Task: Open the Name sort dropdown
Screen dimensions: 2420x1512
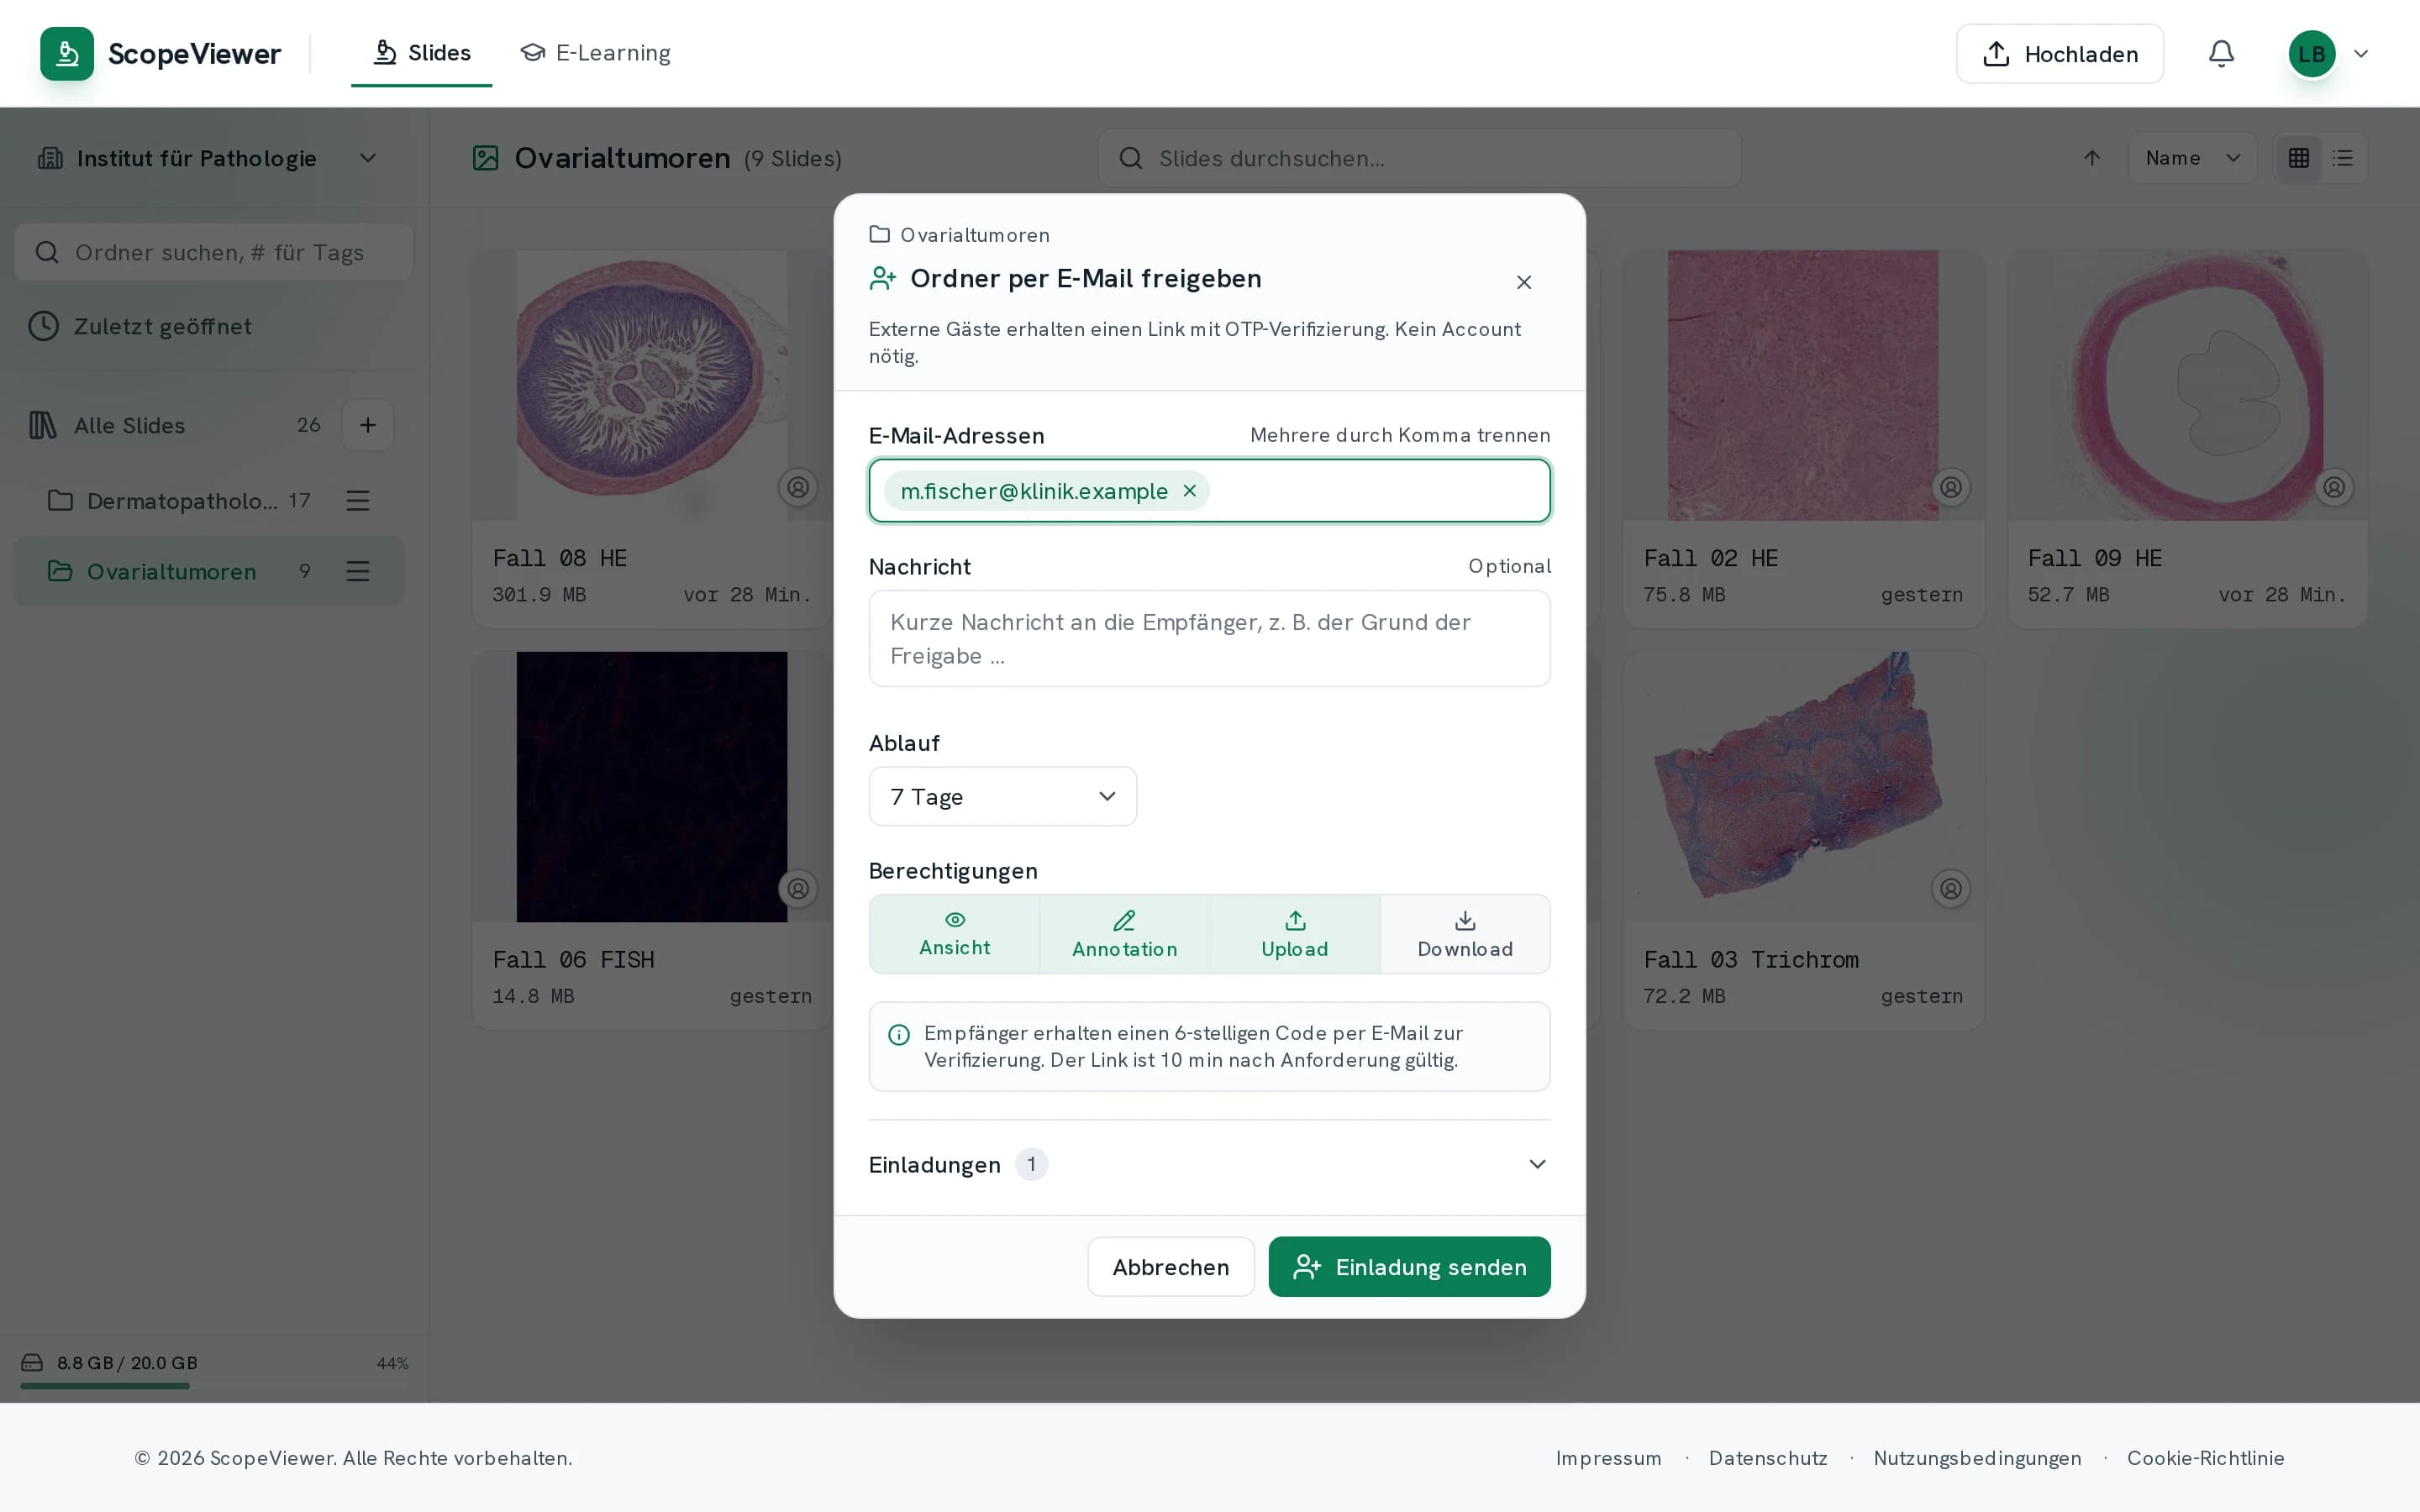Action: pos(2192,158)
